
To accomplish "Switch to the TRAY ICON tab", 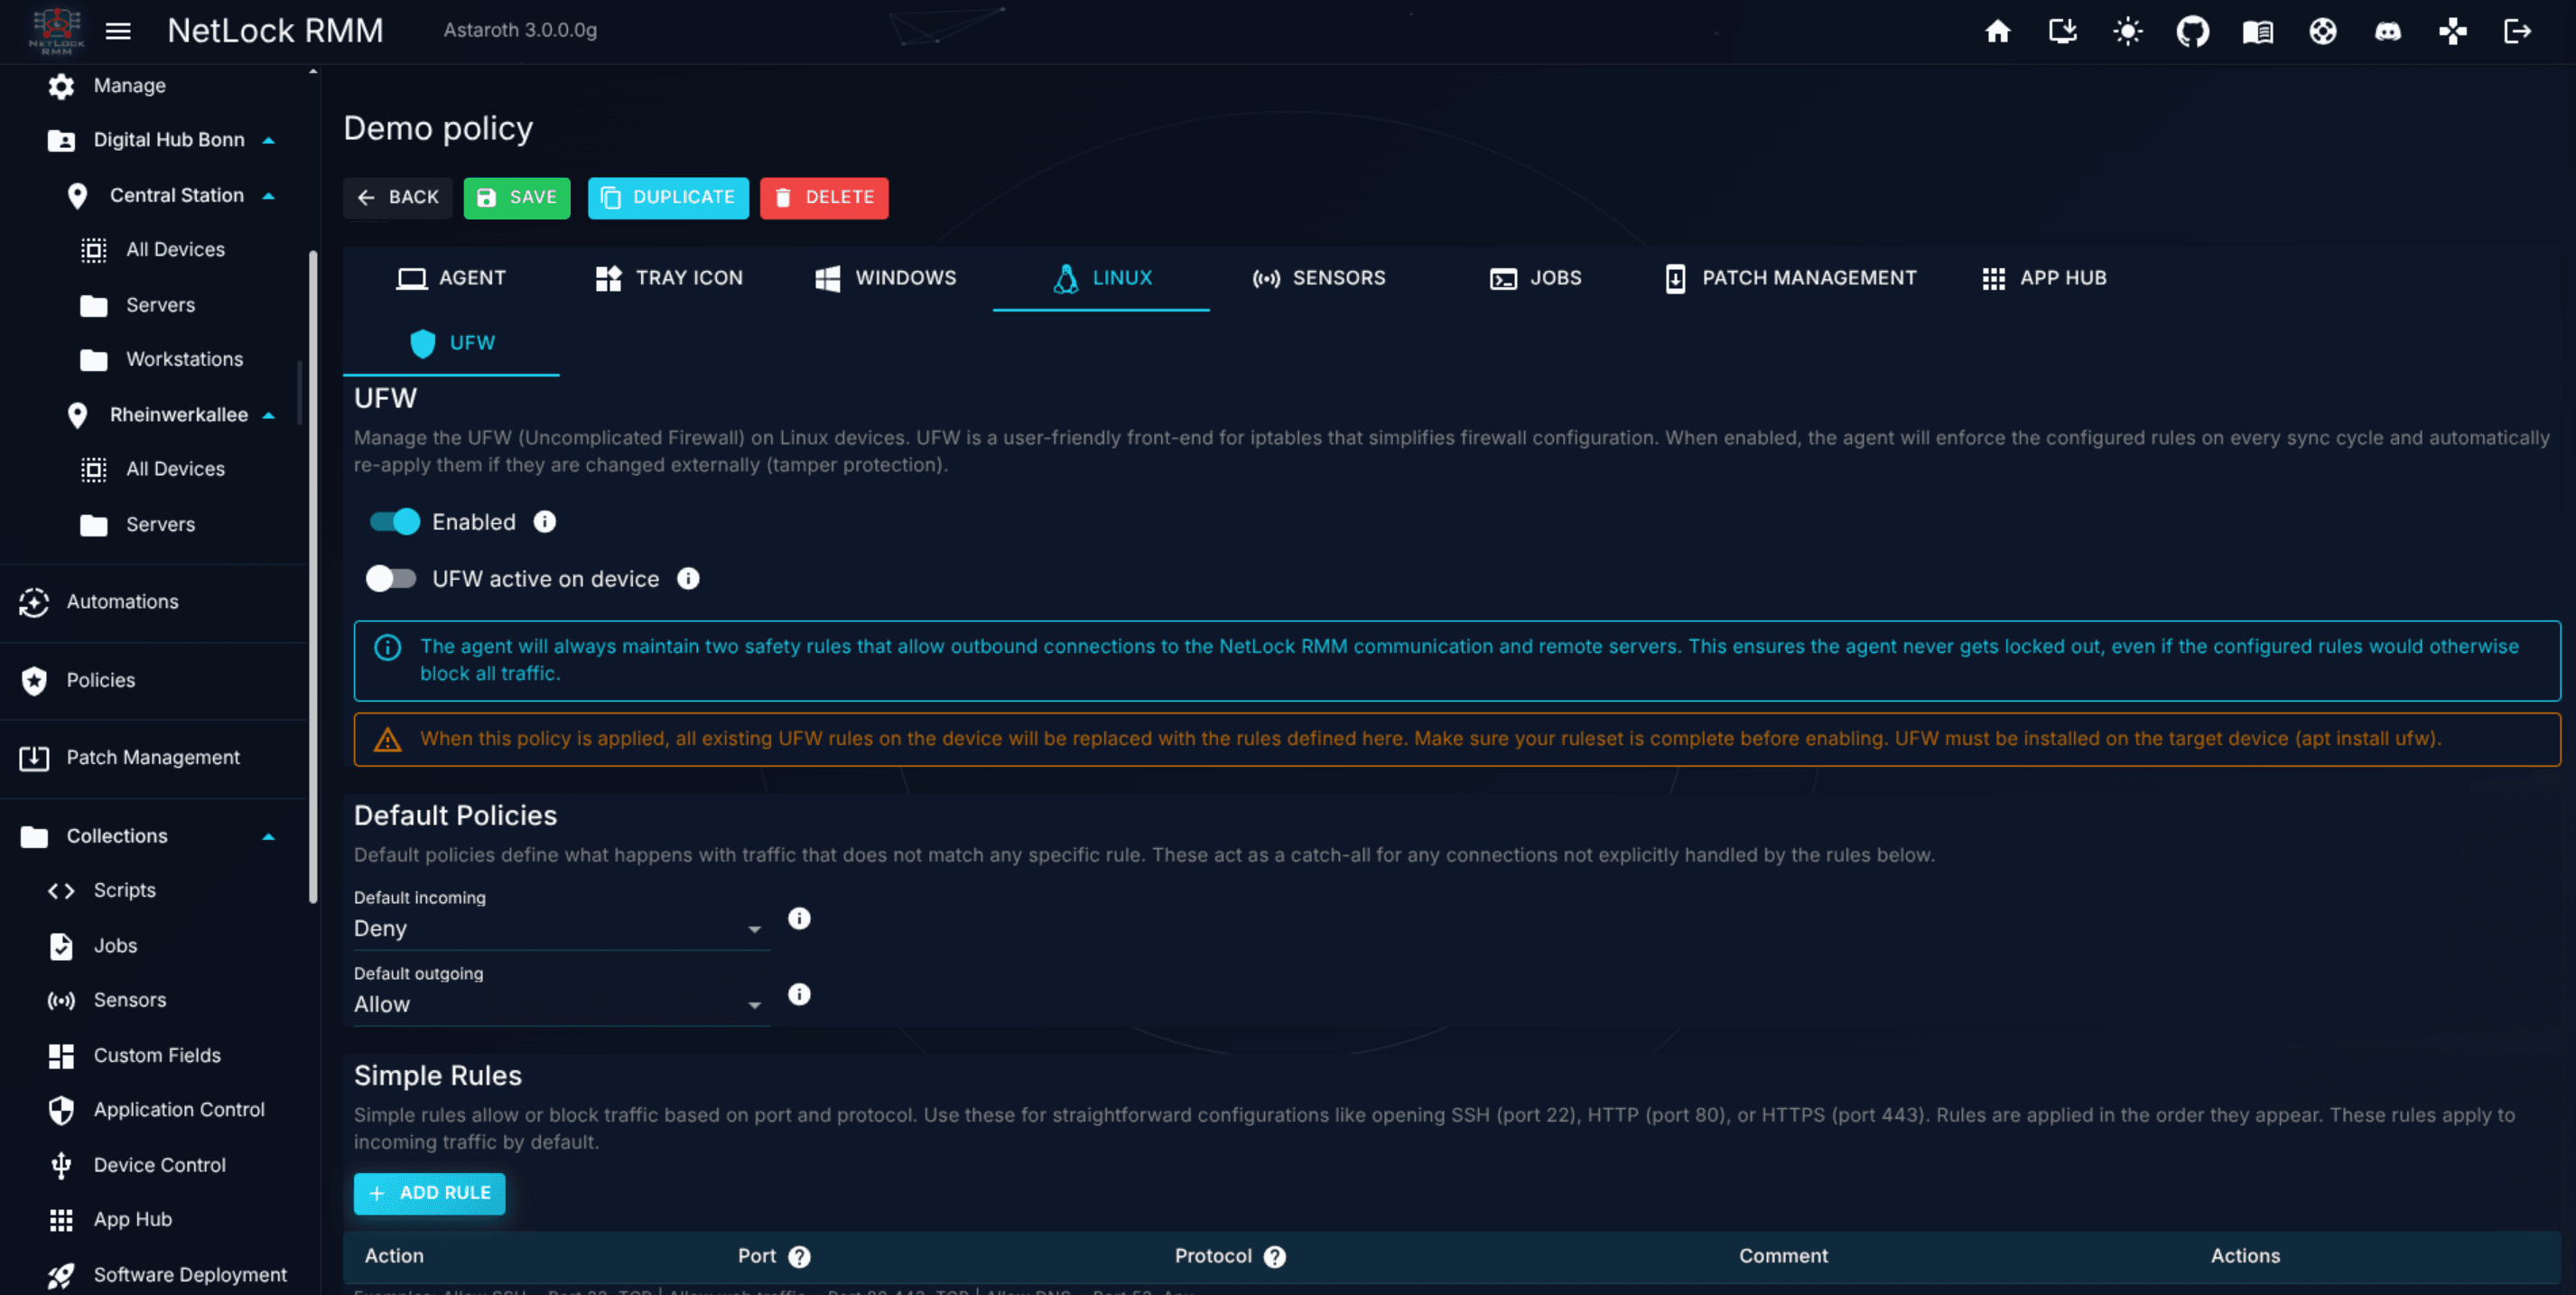I will pos(668,278).
